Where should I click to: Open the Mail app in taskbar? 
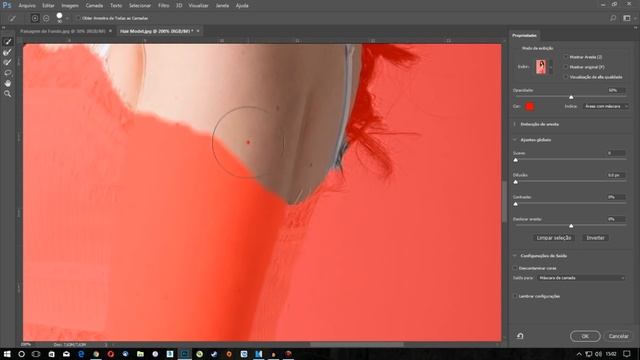pos(66,354)
